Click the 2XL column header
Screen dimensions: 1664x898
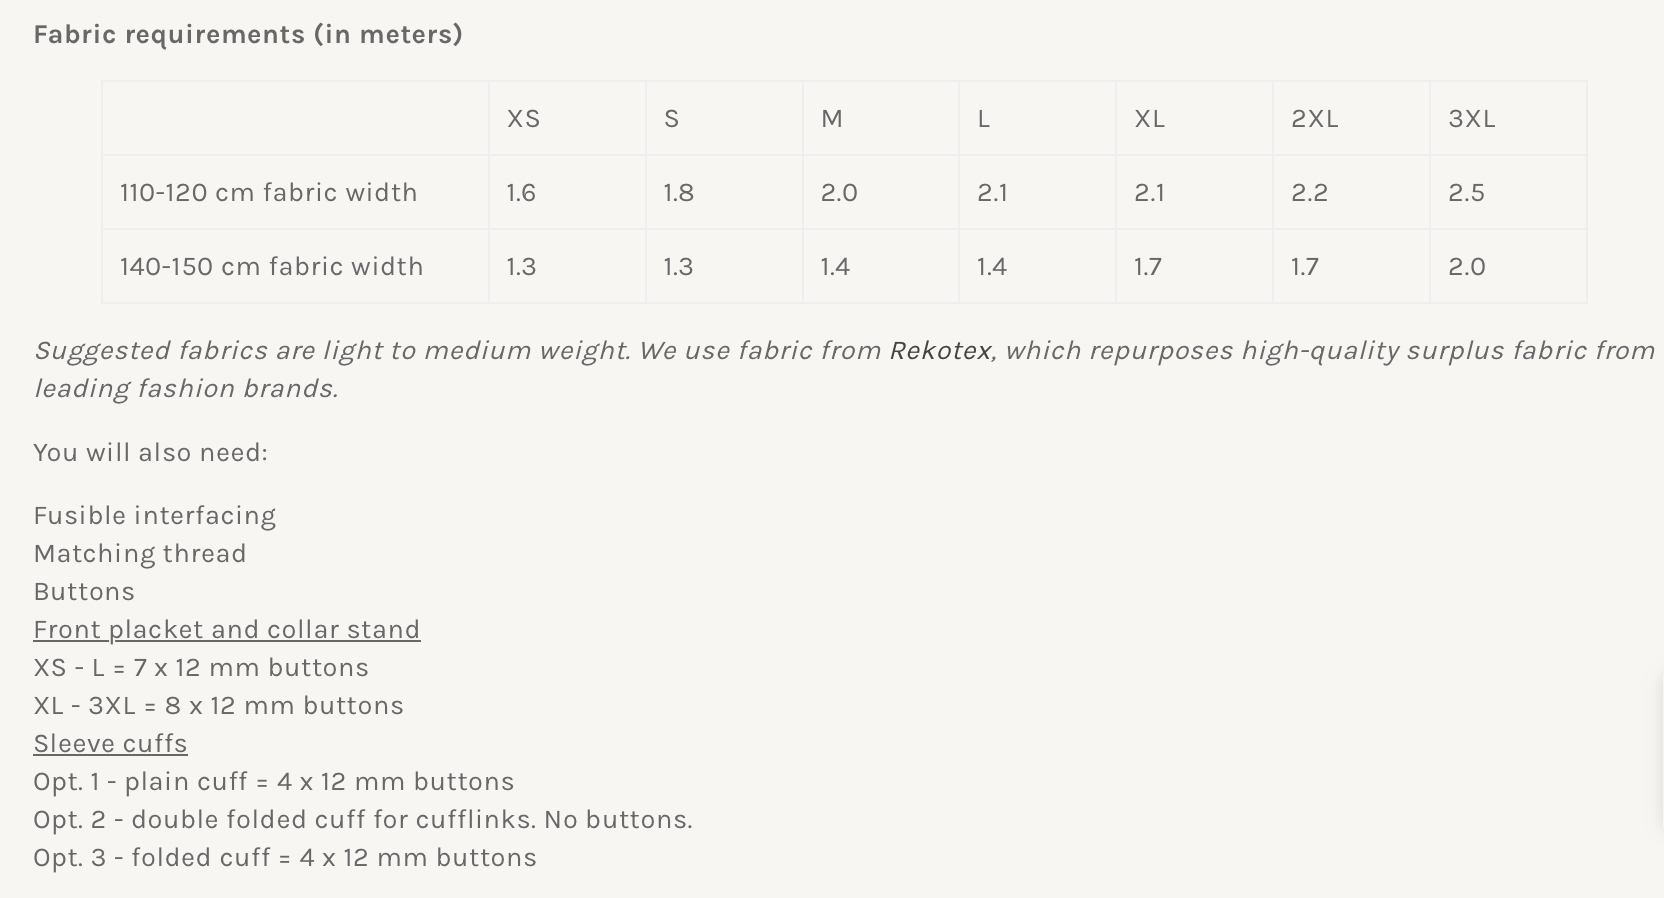coord(1314,119)
